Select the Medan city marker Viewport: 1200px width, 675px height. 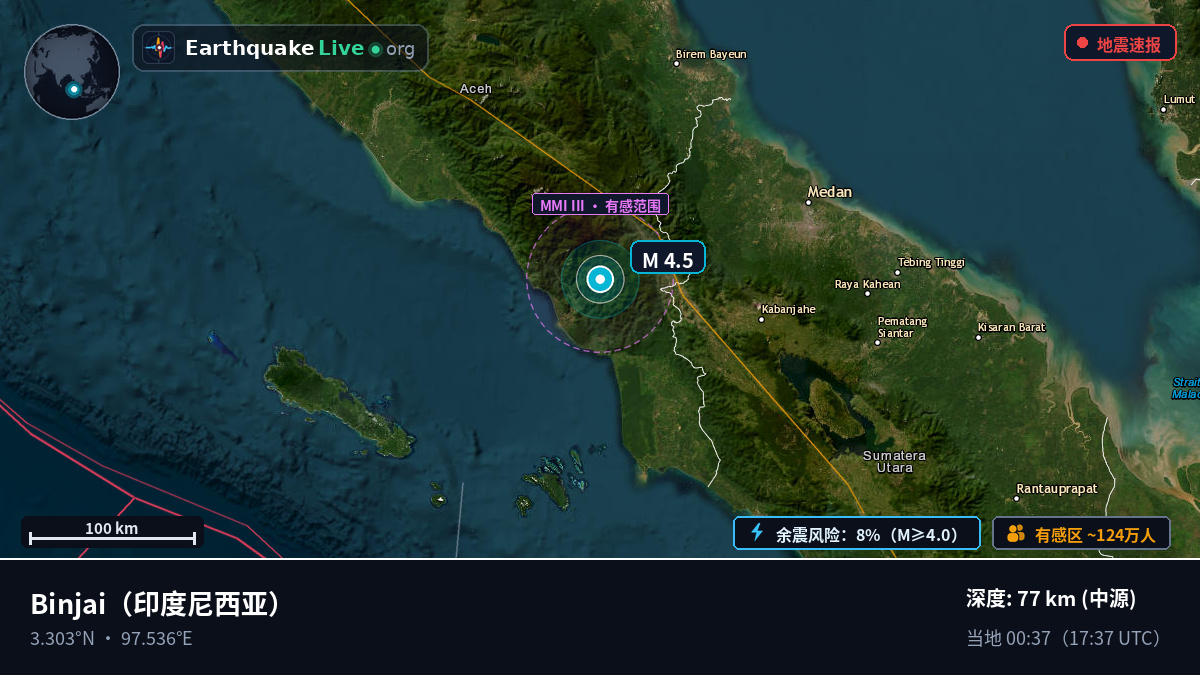[809, 202]
